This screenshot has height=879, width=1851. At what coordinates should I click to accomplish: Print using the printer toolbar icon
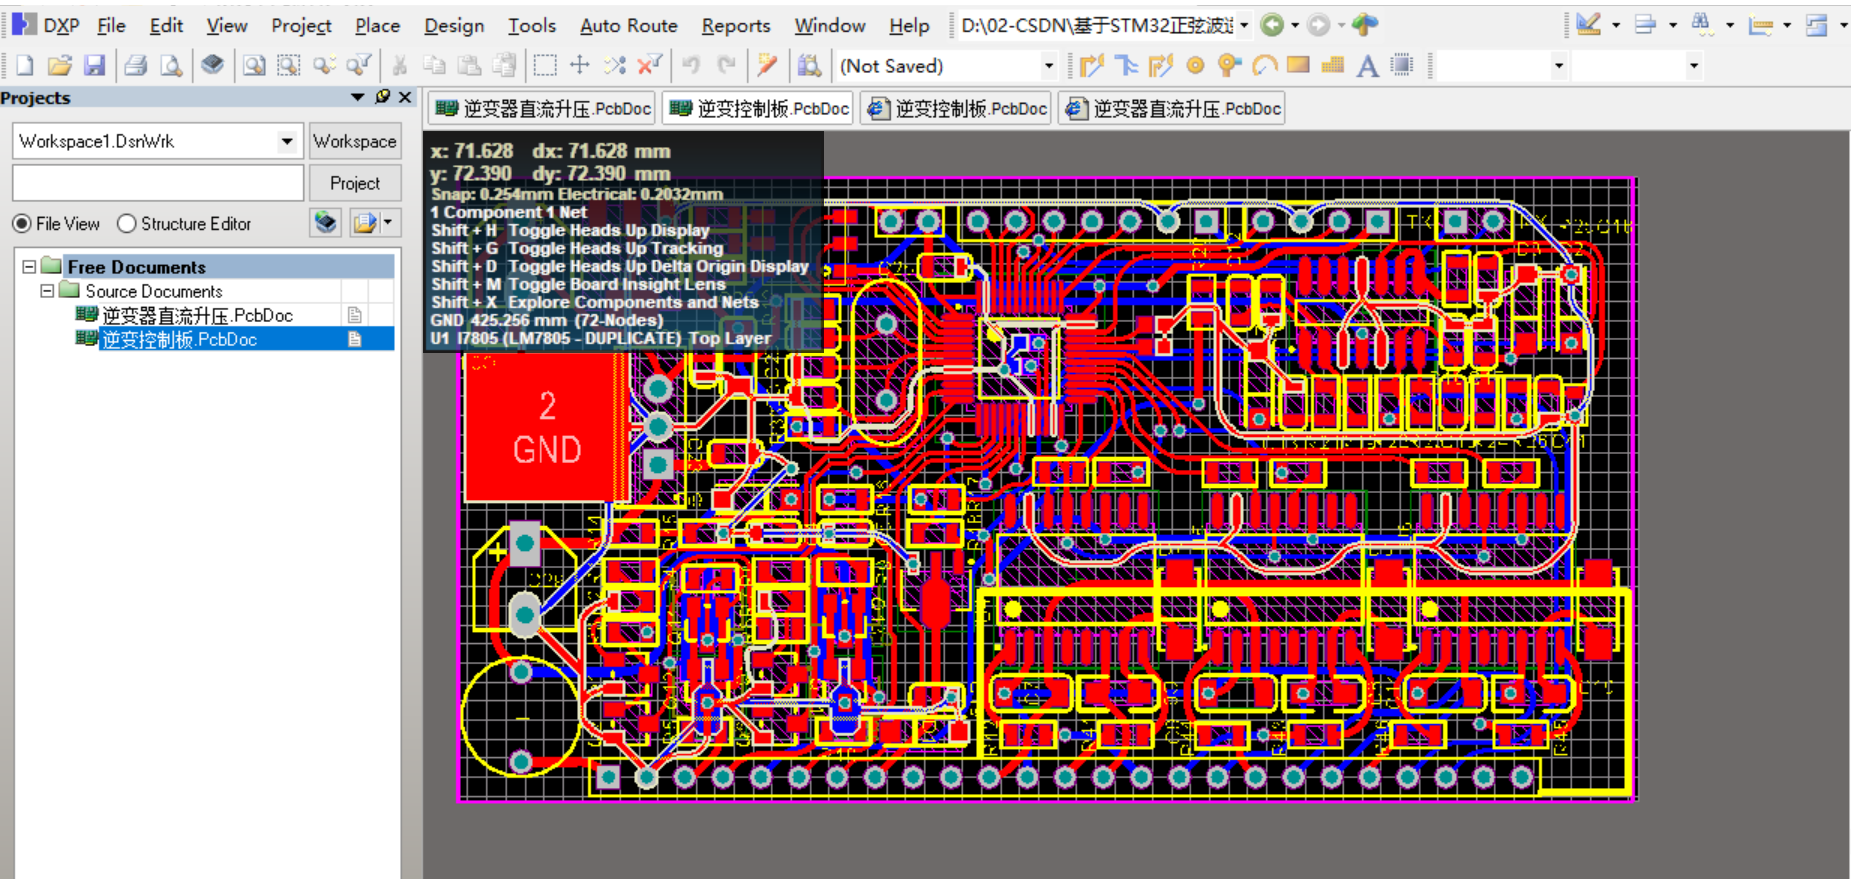pyautogui.click(x=136, y=66)
